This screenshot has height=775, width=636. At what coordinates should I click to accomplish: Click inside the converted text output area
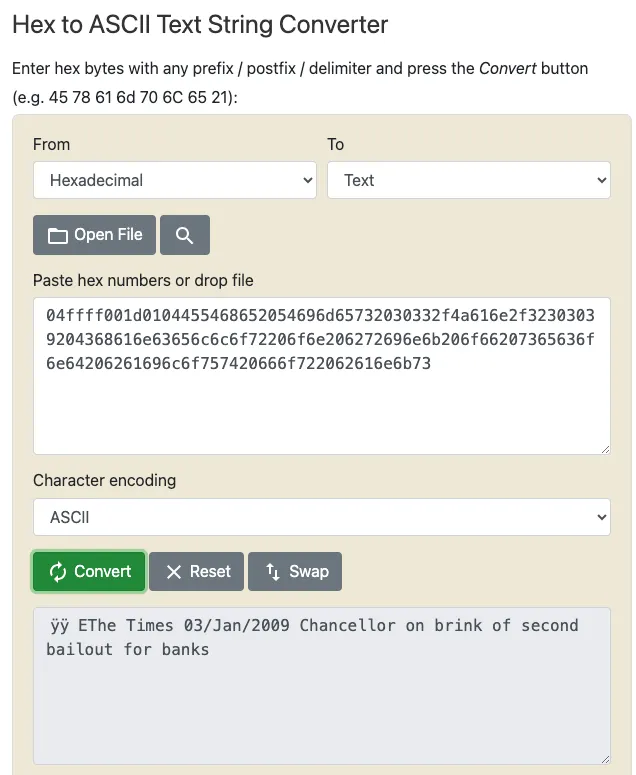322,700
